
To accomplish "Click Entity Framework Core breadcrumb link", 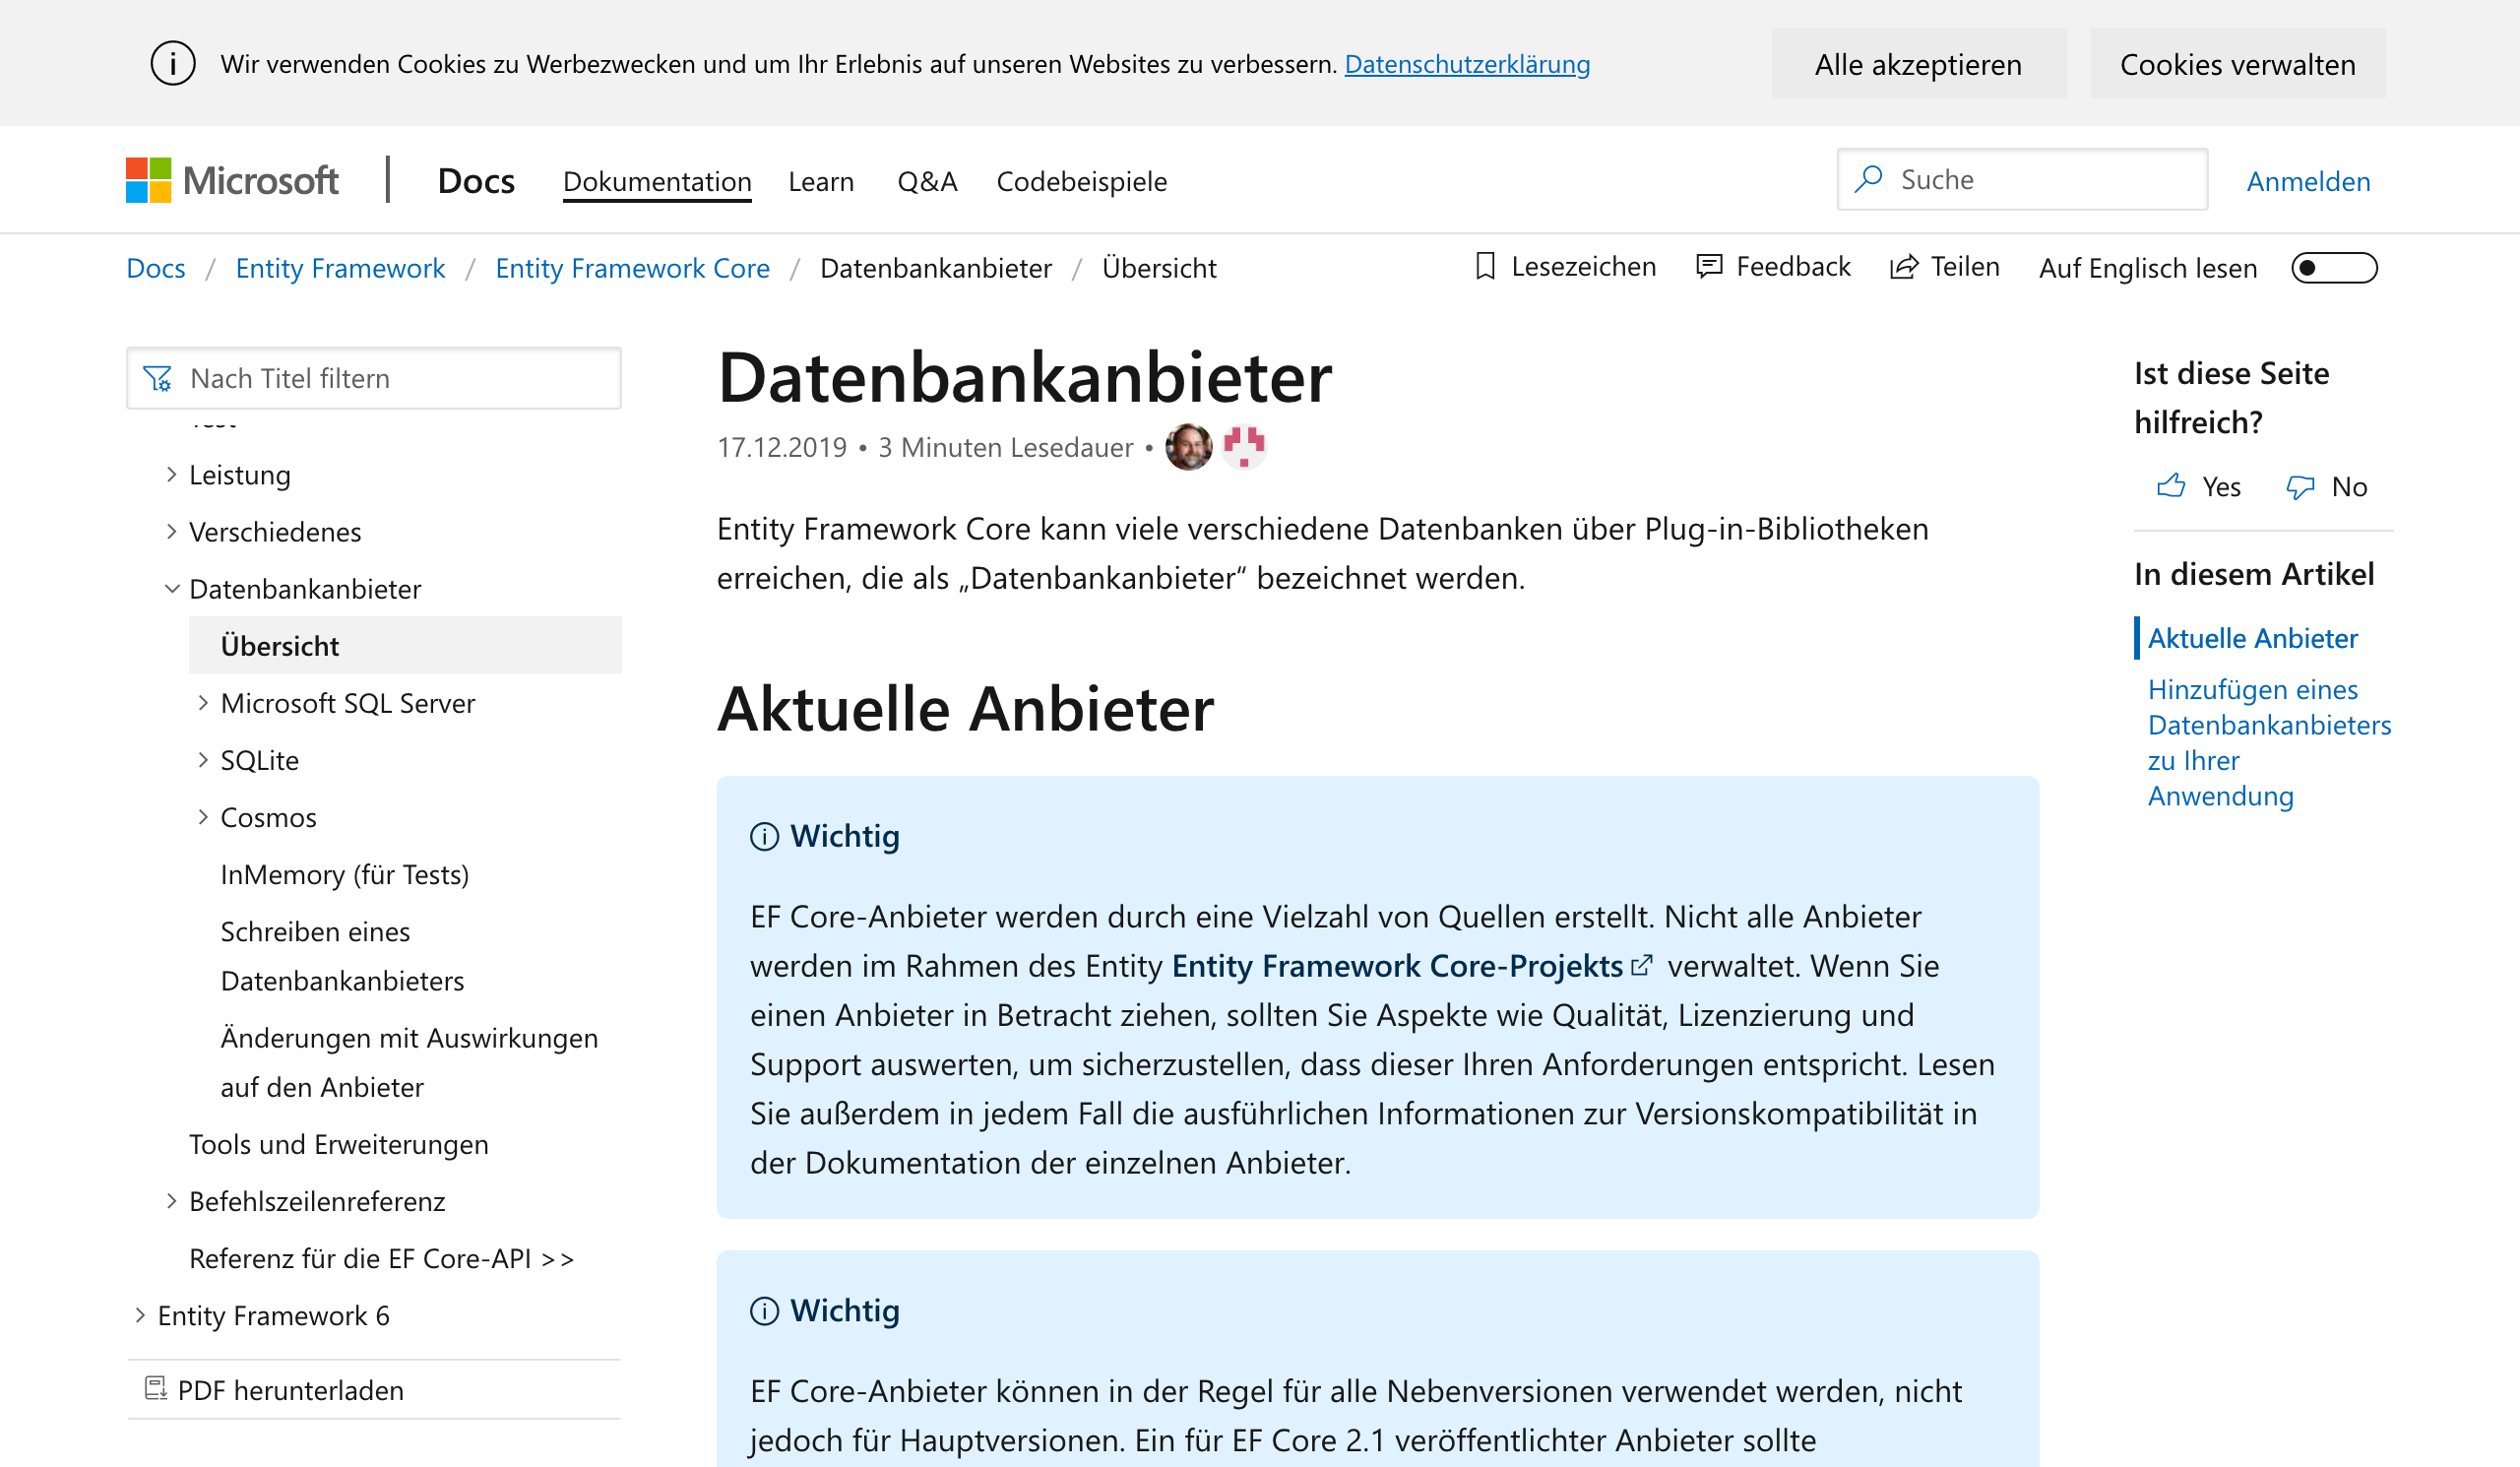I will tap(632, 268).
